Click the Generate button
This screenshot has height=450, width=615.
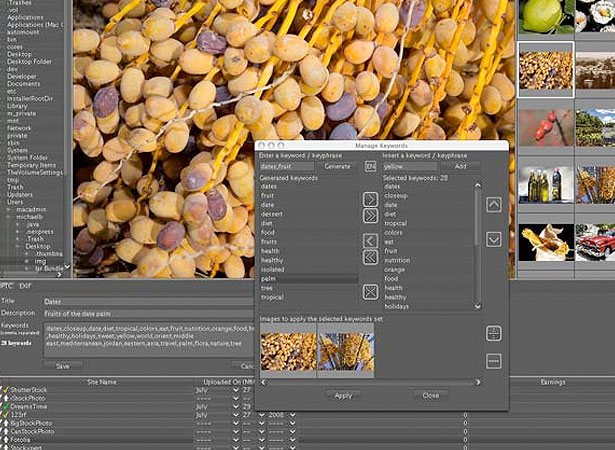[x=337, y=166]
